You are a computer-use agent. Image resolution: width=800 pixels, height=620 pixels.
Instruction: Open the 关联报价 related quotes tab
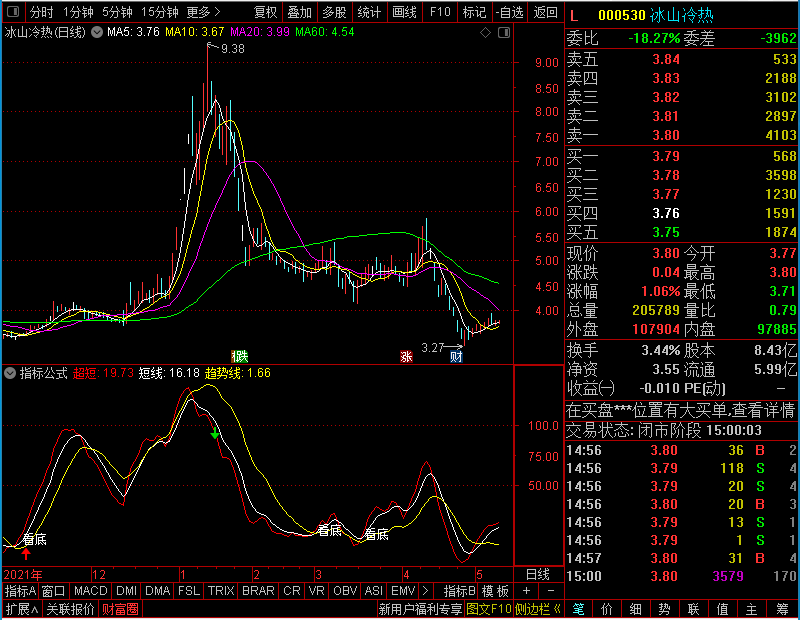(70, 609)
